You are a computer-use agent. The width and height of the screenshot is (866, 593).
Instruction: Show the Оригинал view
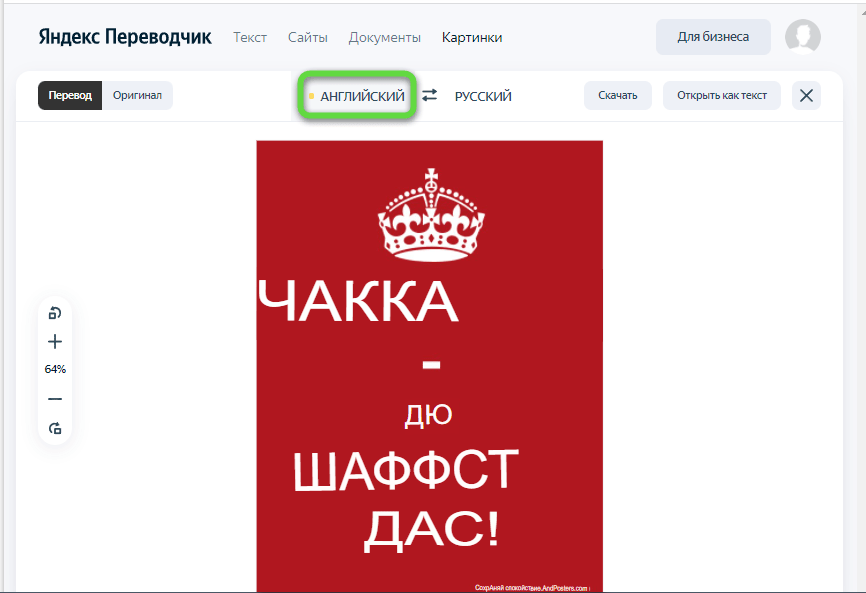tap(138, 96)
